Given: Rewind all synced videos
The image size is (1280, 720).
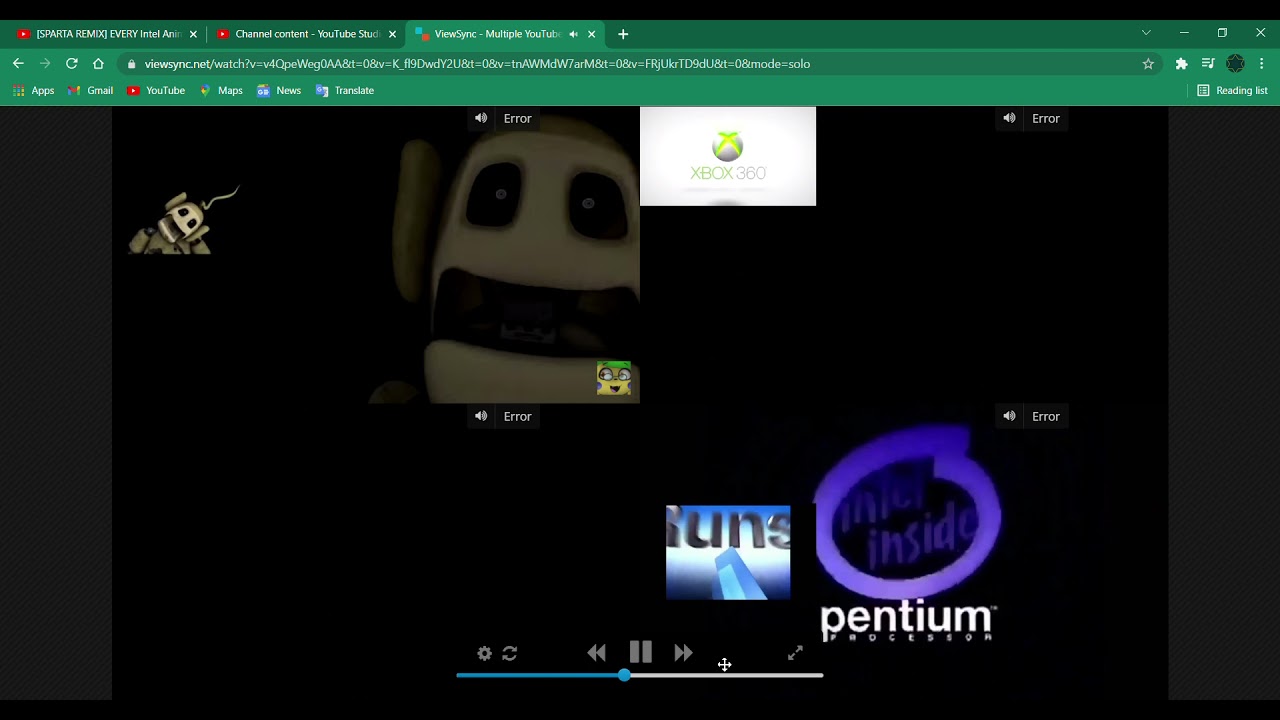Looking at the screenshot, I should 597,653.
